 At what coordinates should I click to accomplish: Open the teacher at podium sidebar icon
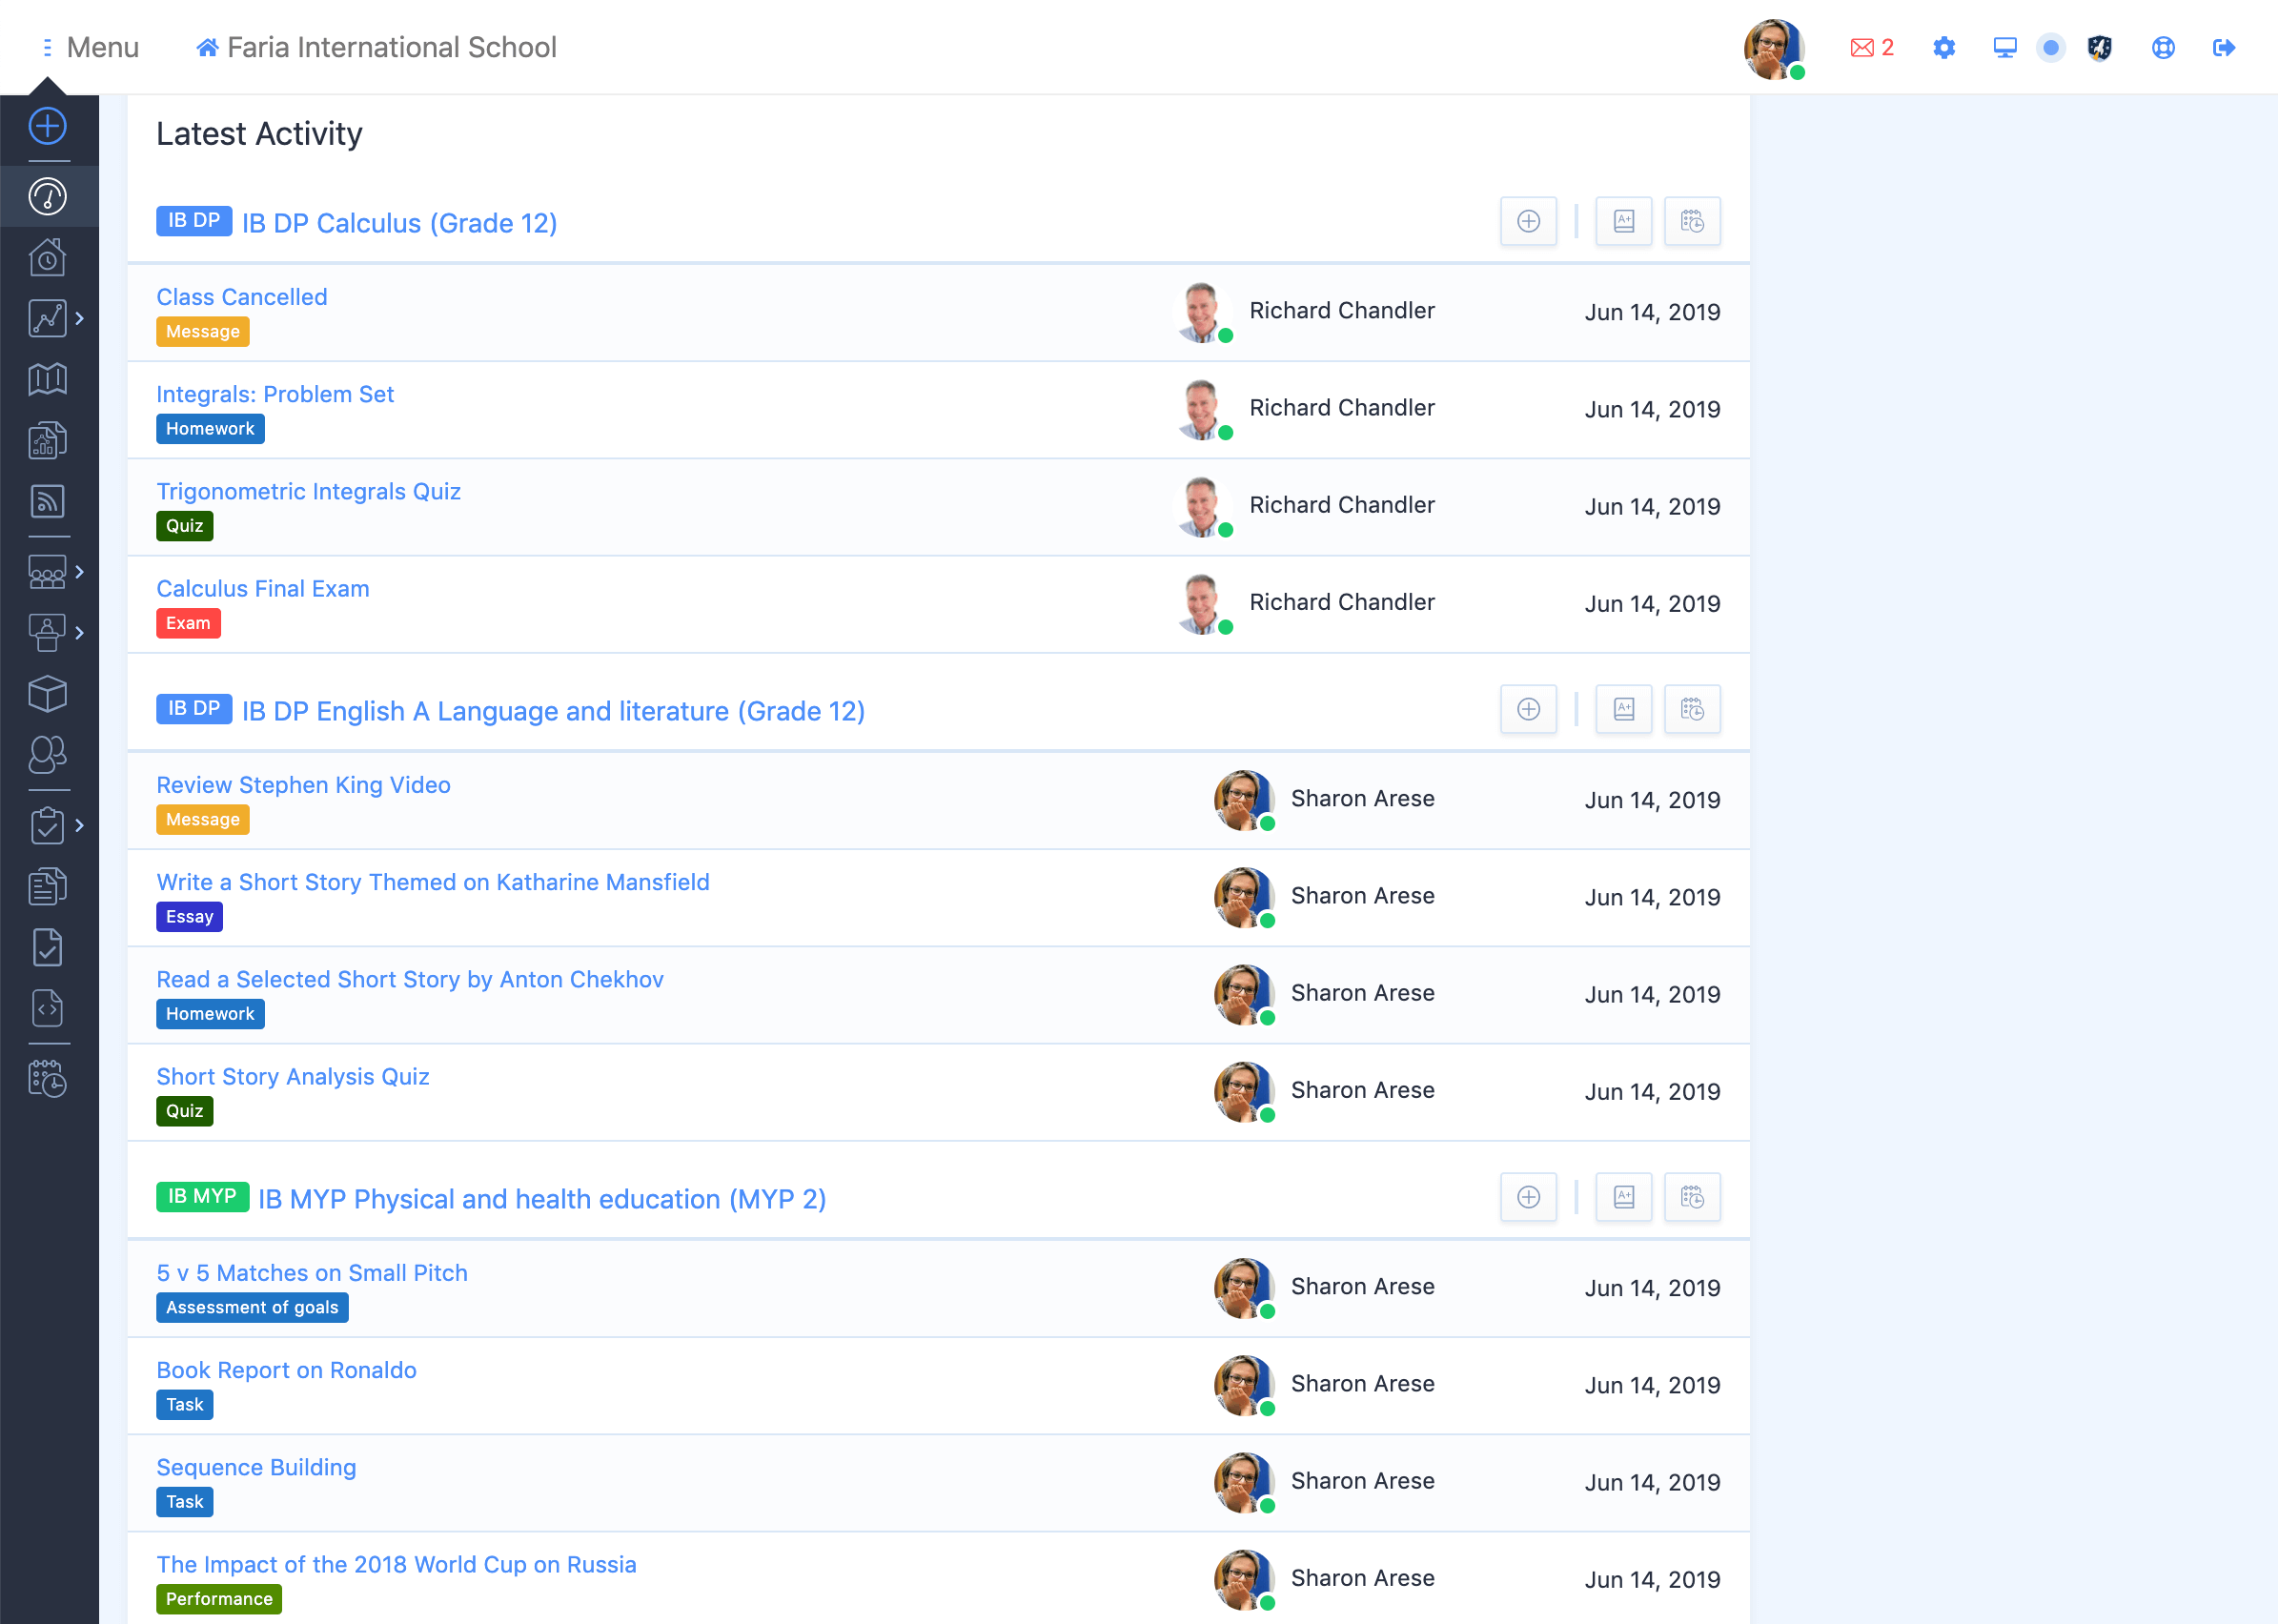(x=47, y=632)
